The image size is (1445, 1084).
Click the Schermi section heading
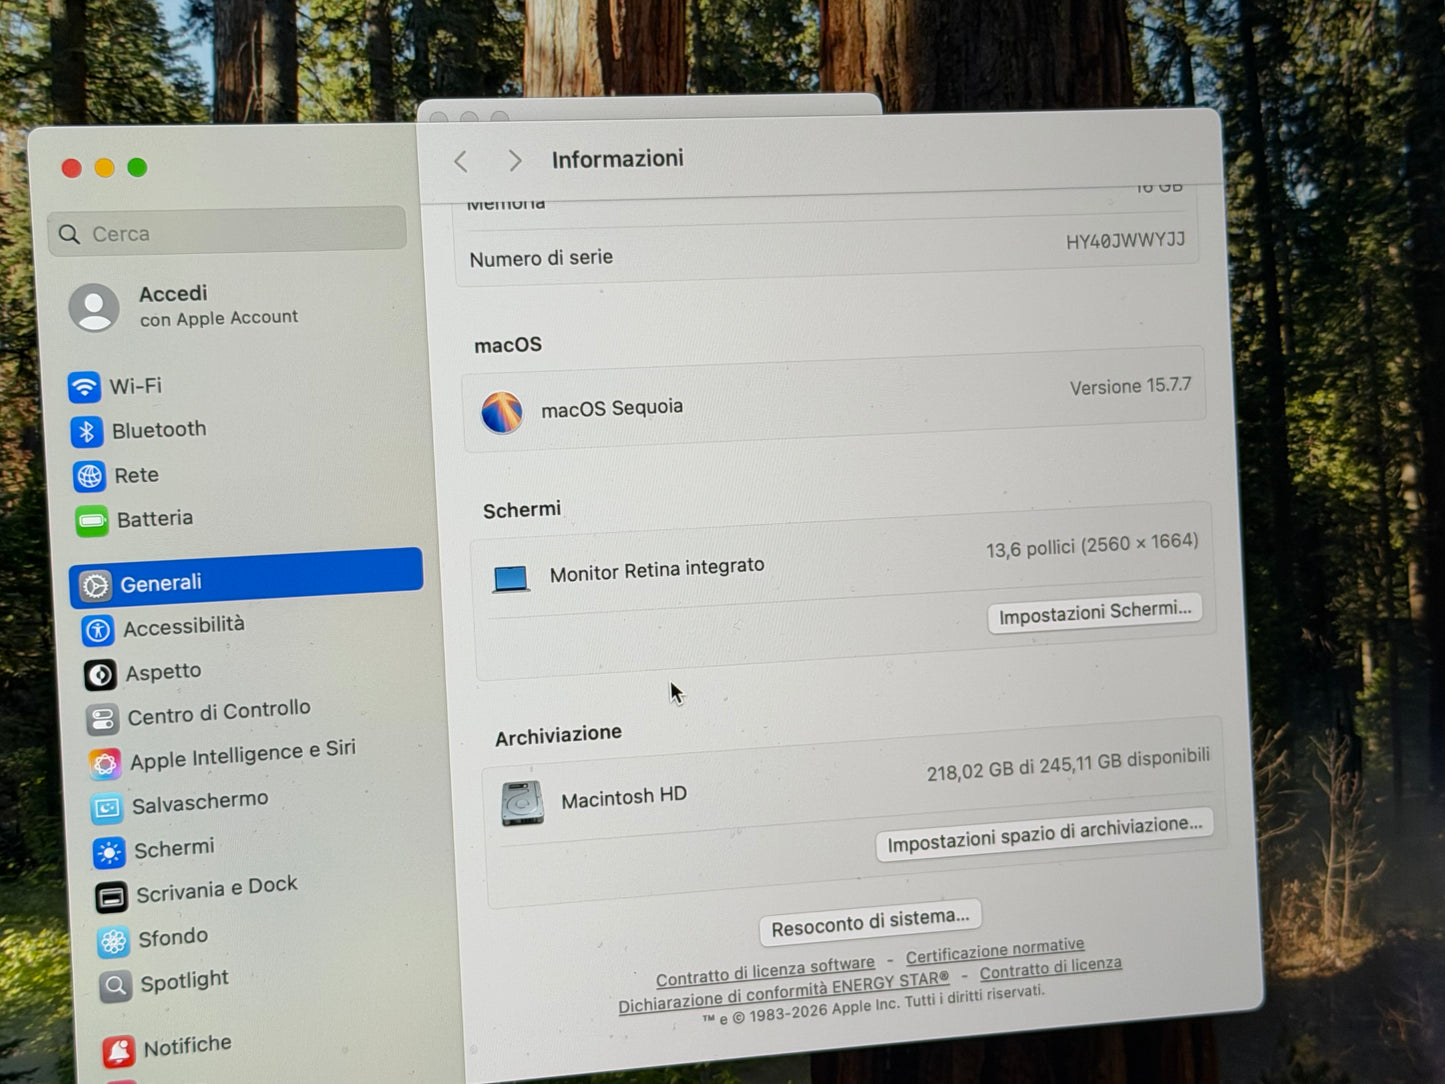[522, 510]
